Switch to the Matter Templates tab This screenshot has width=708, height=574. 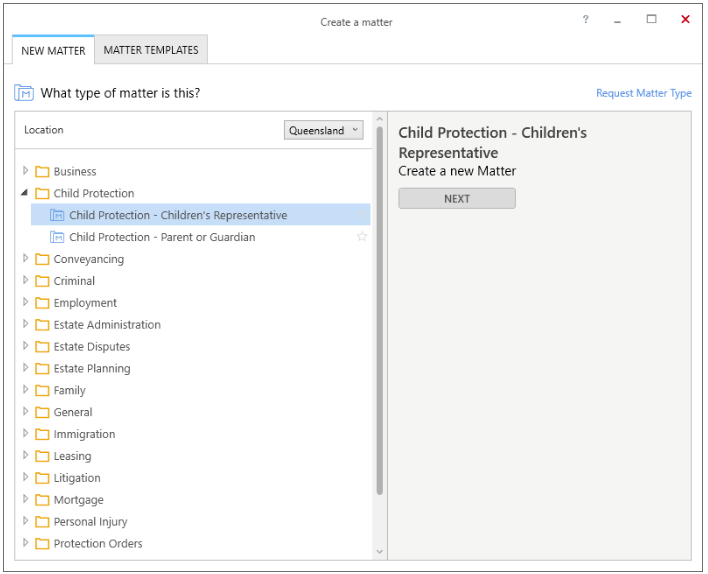click(x=151, y=50)
